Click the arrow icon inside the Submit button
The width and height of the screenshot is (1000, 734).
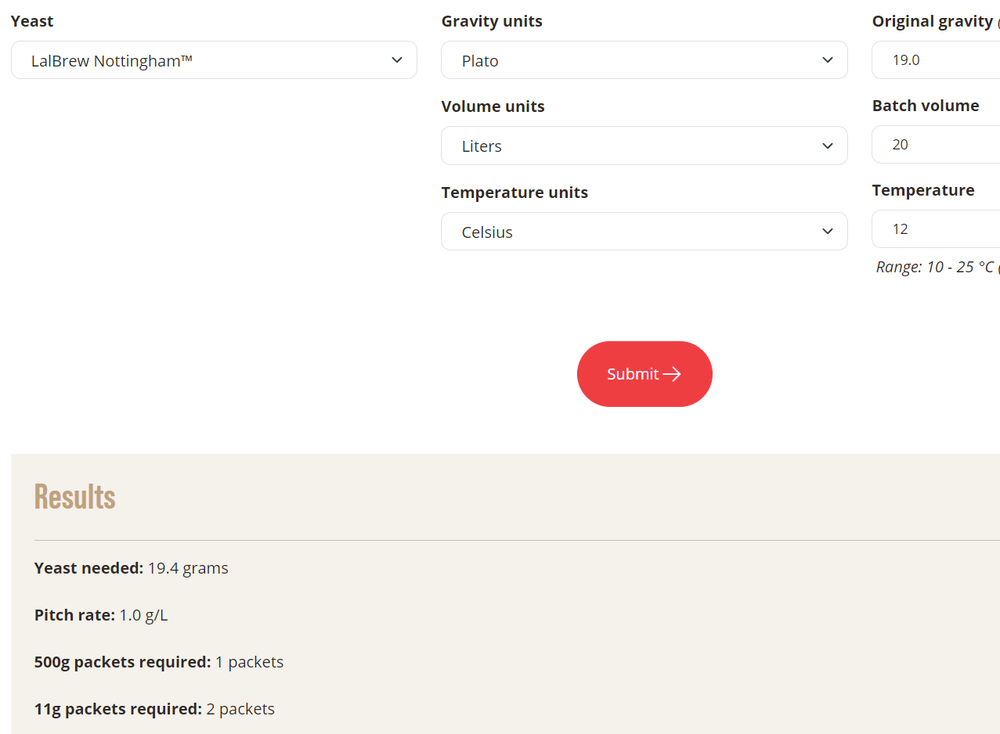click(672, 374)
